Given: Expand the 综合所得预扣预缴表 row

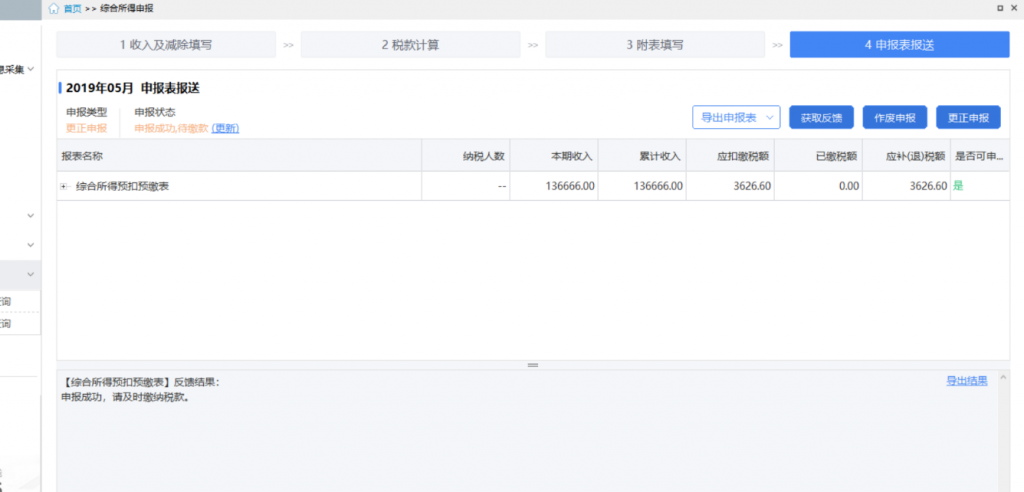Looking at the screenshot, I should coord(64,186).
